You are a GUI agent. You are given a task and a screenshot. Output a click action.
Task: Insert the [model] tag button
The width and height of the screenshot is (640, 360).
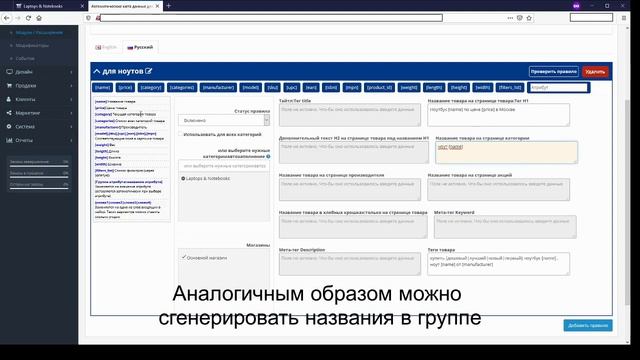tap(251, 87)
